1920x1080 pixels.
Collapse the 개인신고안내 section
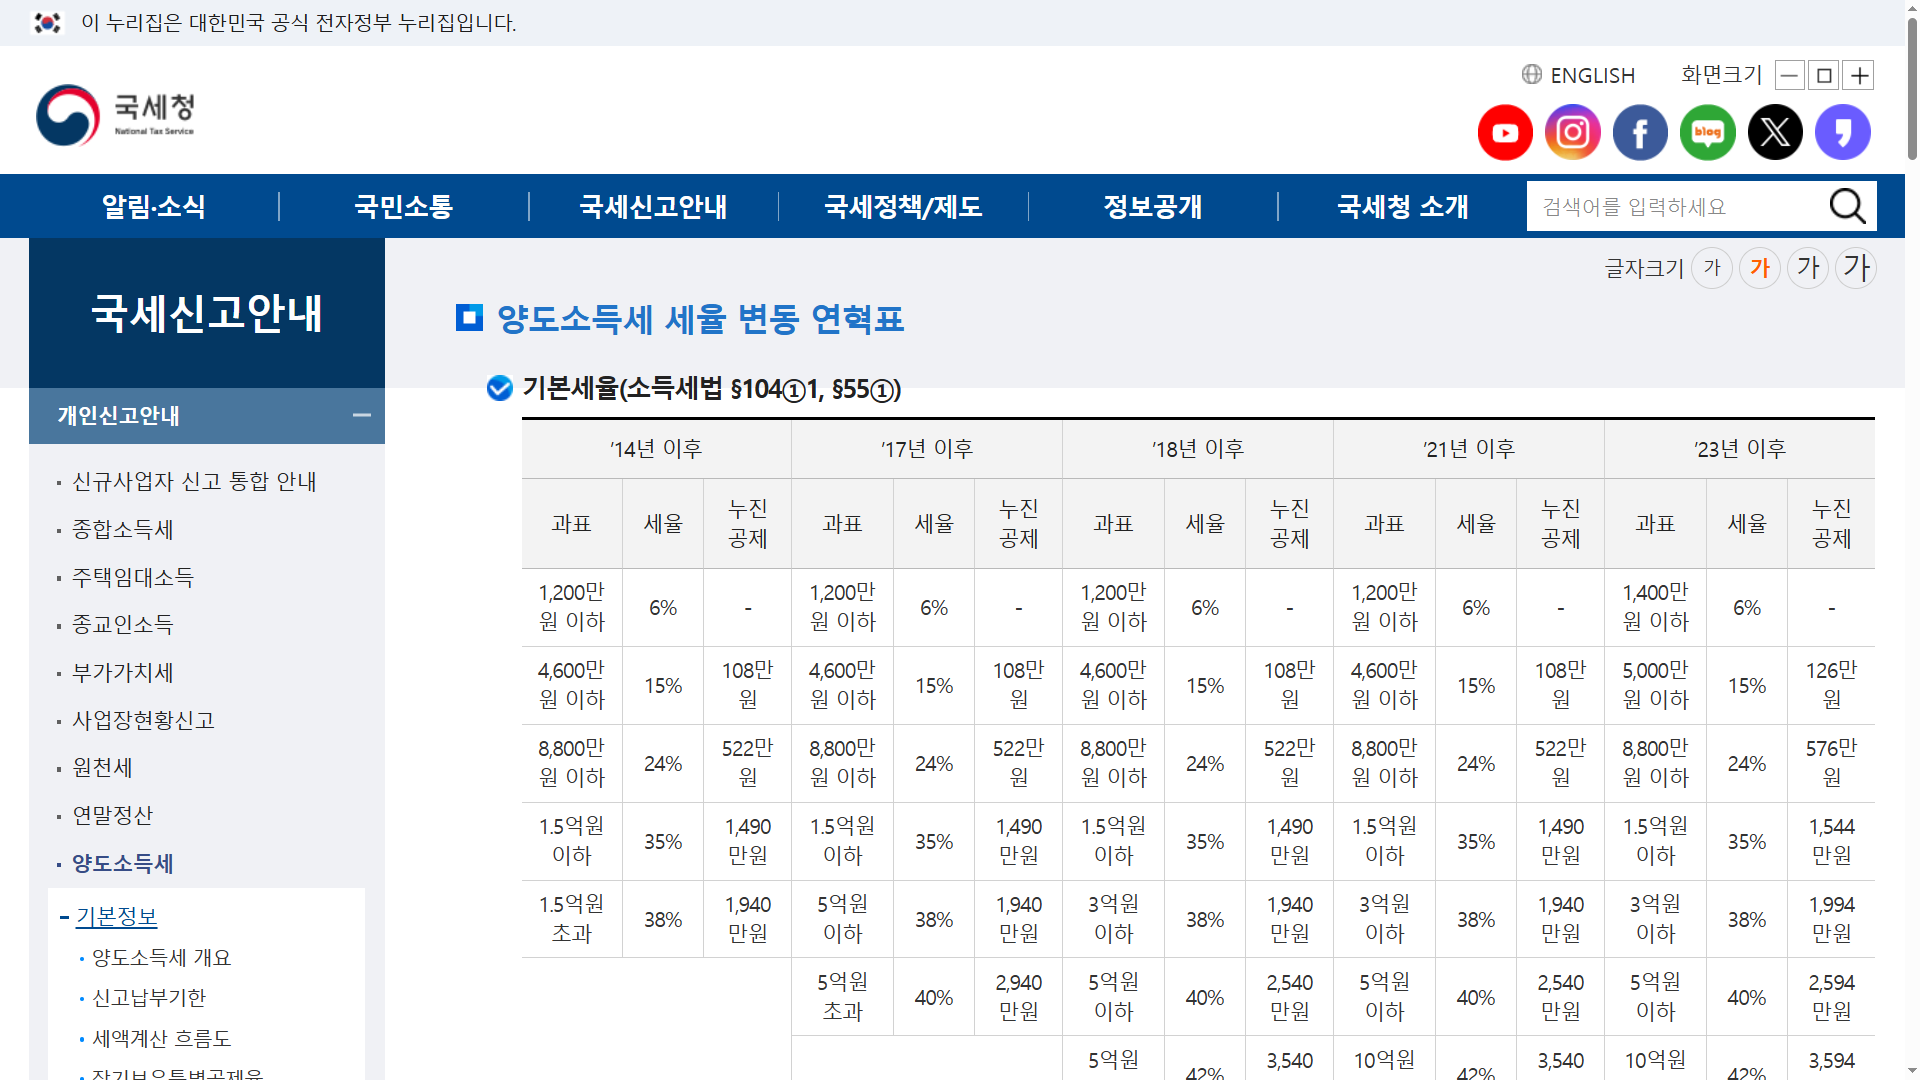coord(362,416)
